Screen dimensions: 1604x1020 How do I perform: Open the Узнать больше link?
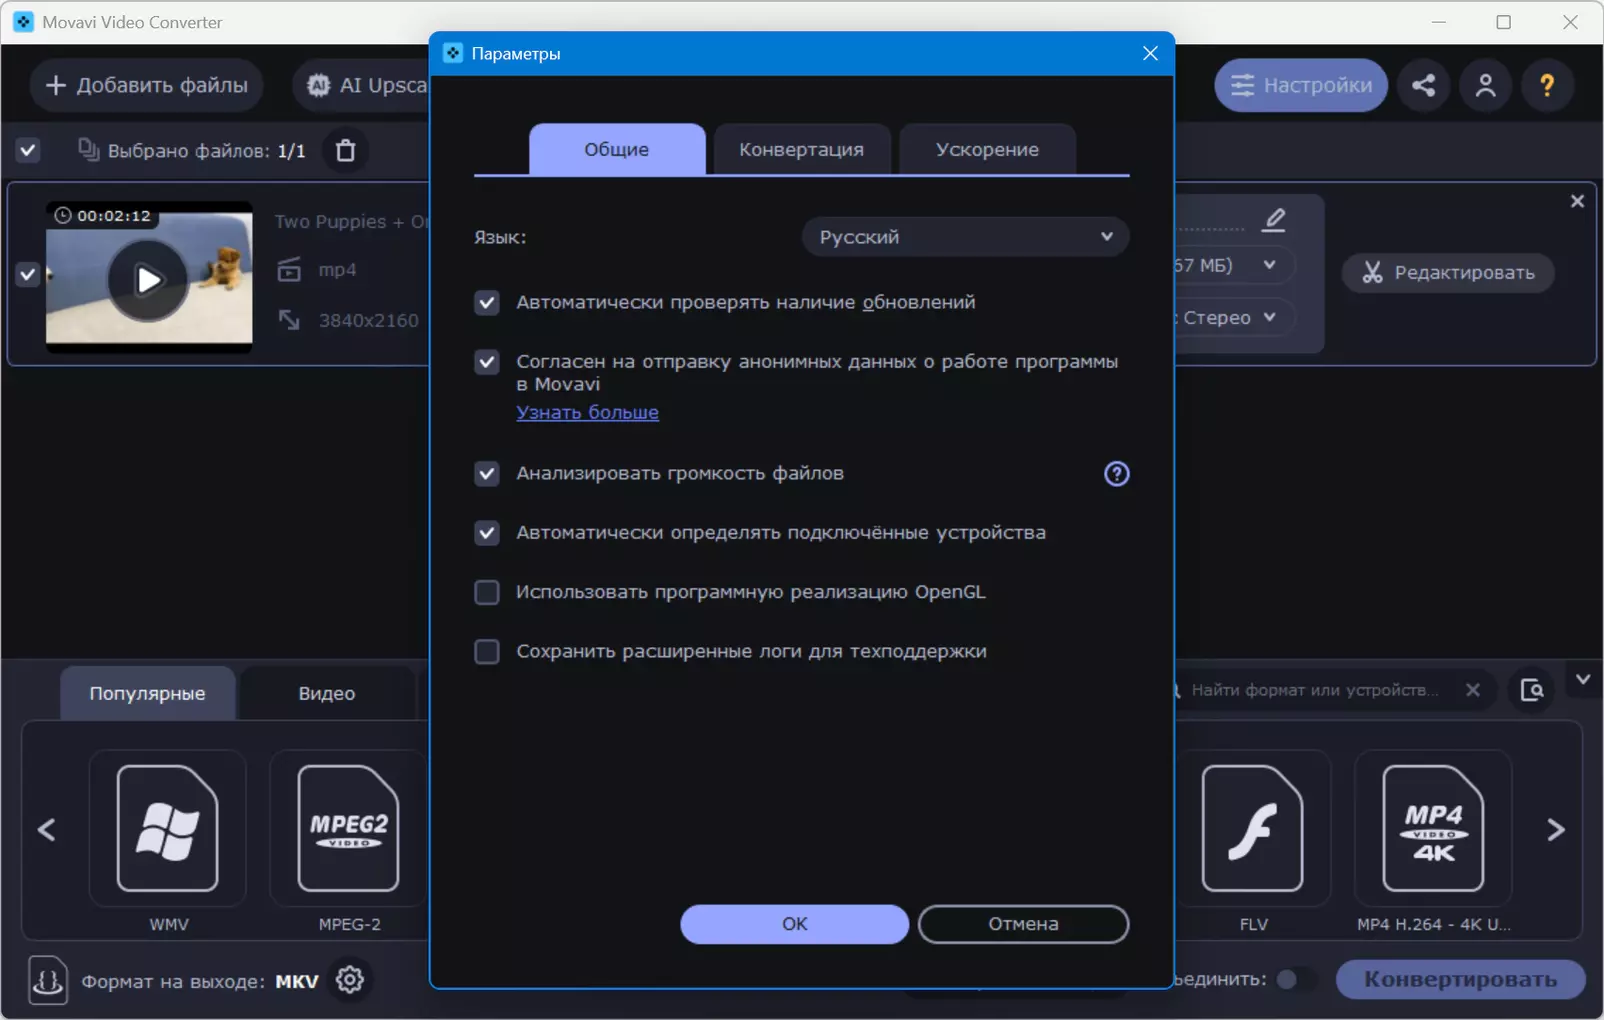pos(588,412)
